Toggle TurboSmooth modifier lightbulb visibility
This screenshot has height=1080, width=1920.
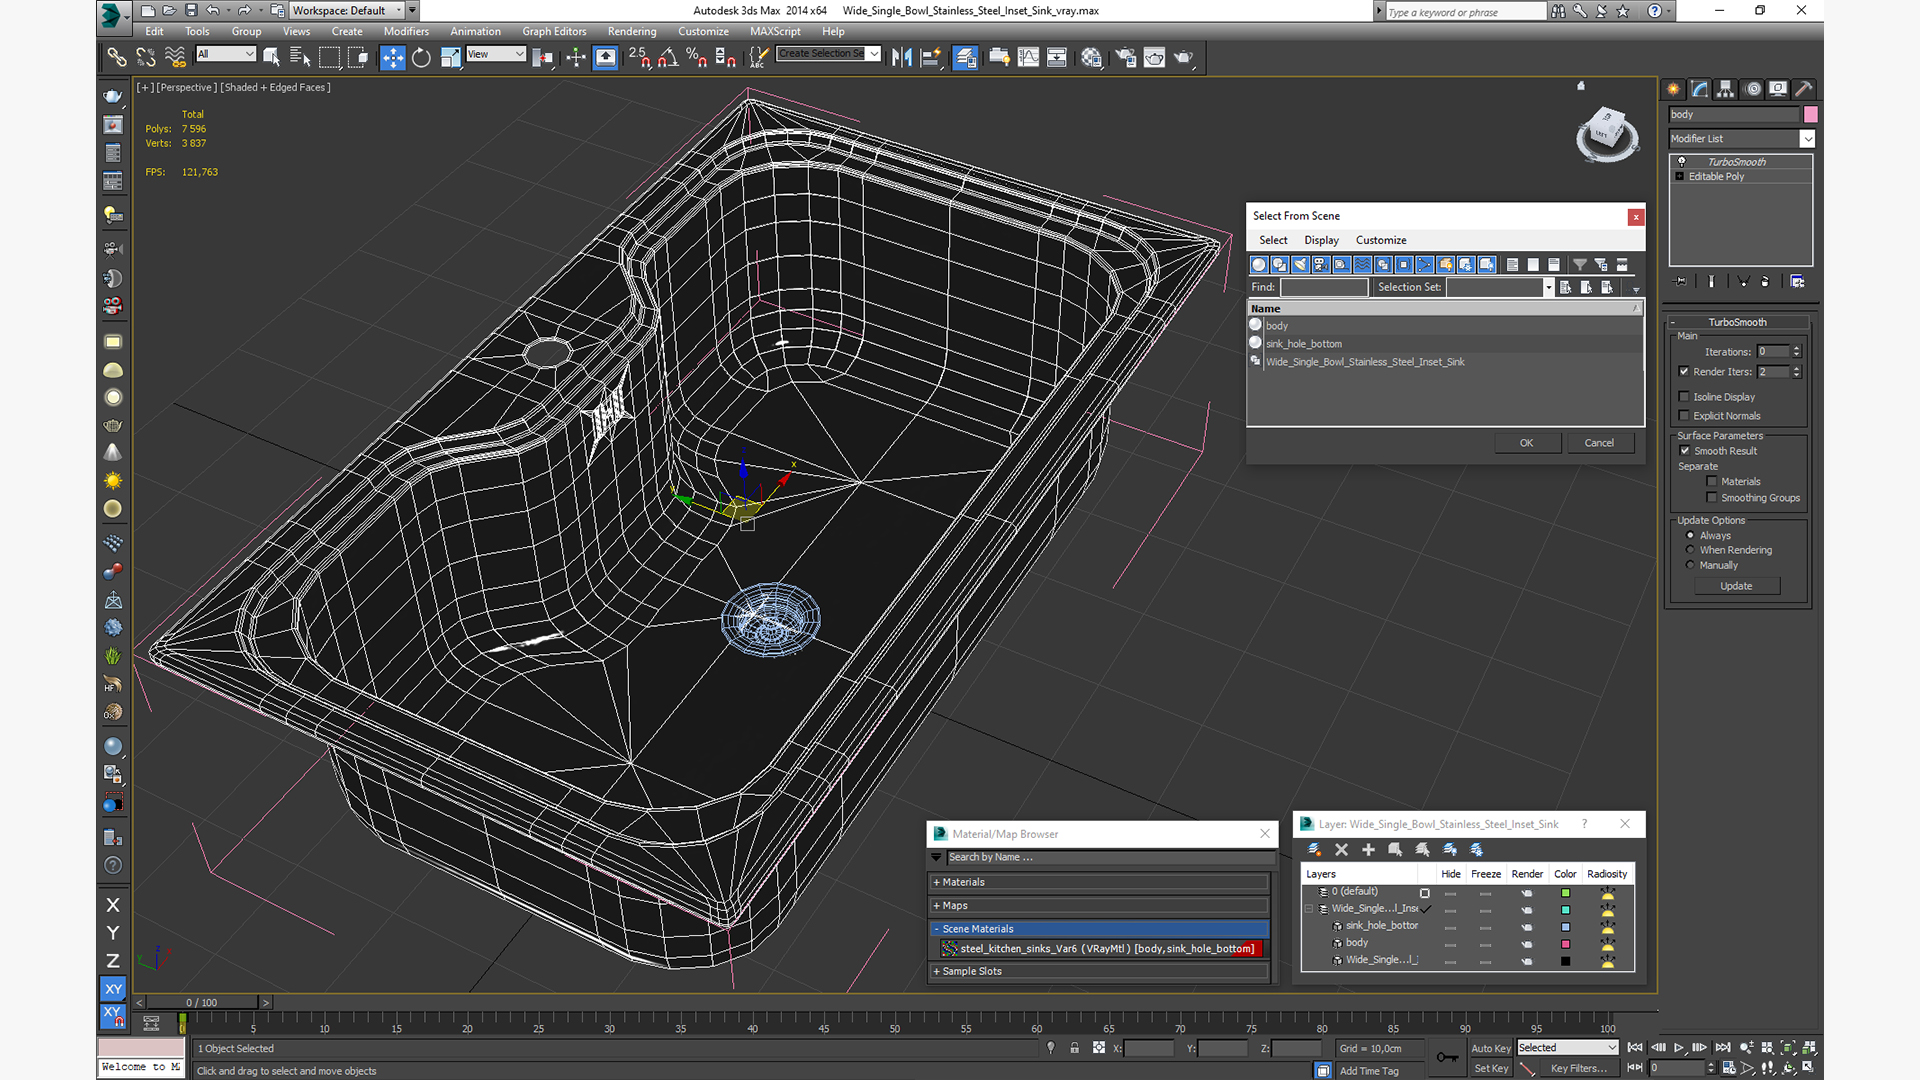pyautogui.click(x=1681, y=161)
